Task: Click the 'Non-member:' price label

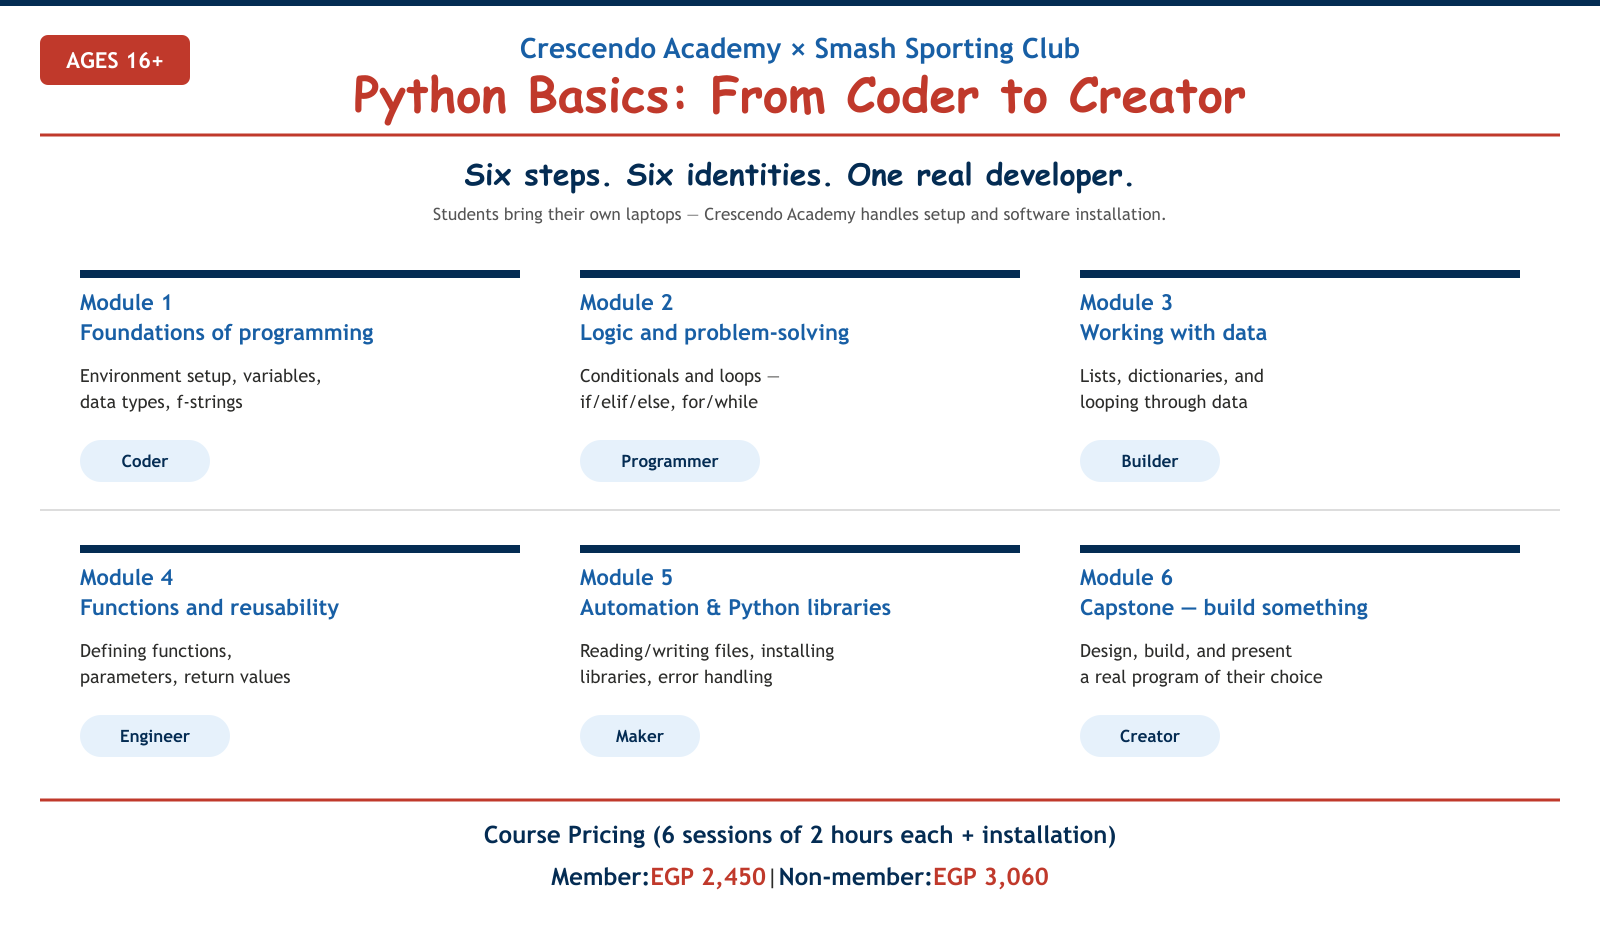Action: point(855,877)
